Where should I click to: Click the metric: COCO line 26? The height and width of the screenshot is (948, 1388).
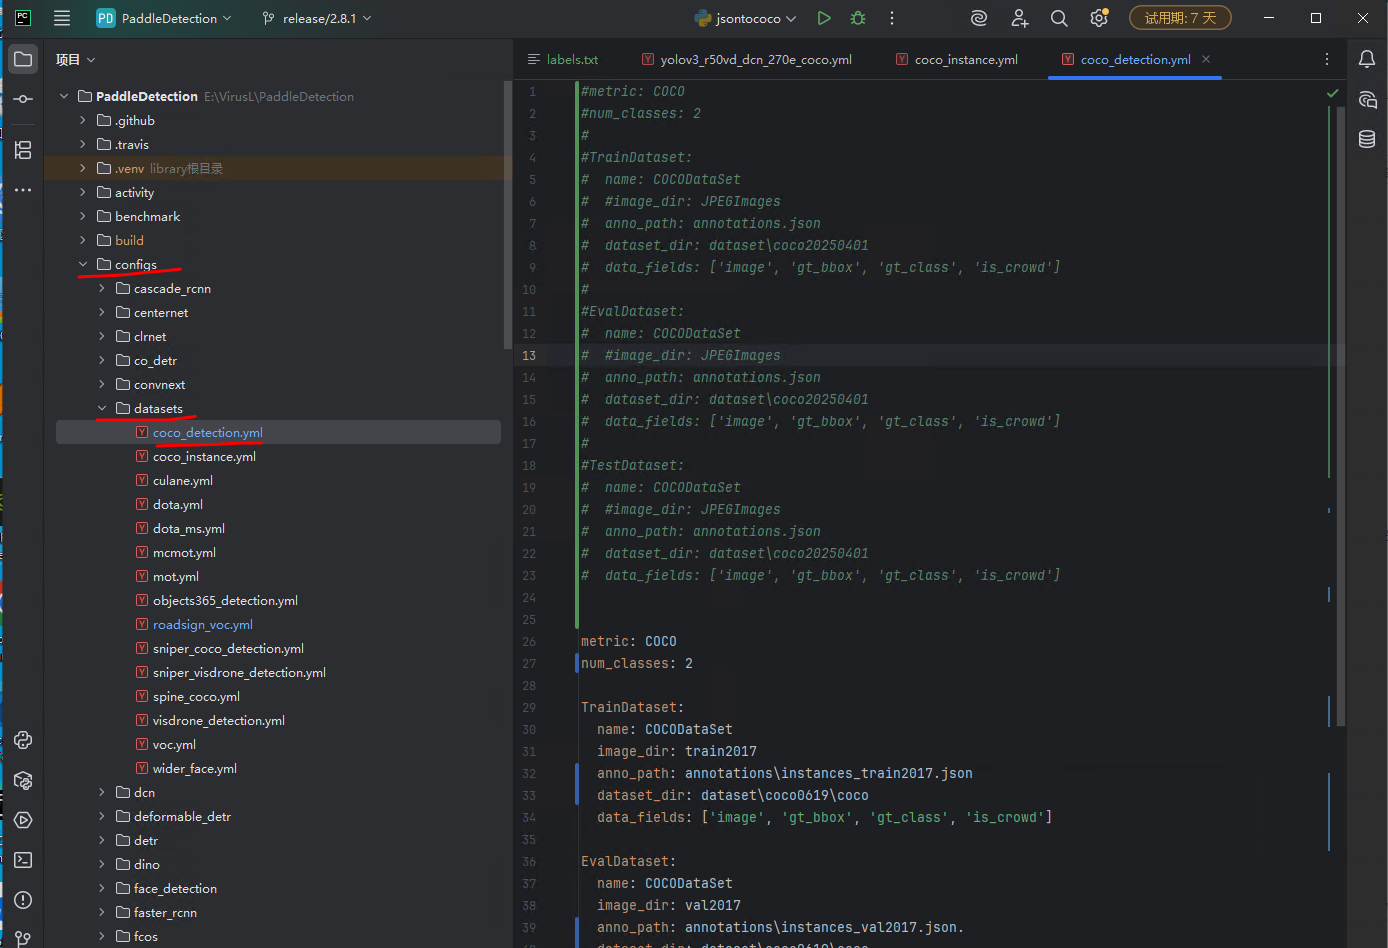(629, 641)
